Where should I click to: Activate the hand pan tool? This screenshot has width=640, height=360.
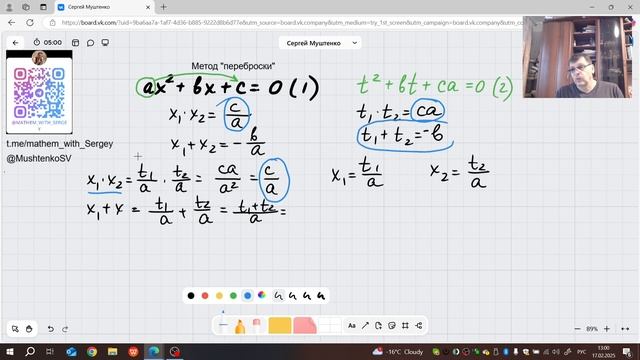coord(29,329)
